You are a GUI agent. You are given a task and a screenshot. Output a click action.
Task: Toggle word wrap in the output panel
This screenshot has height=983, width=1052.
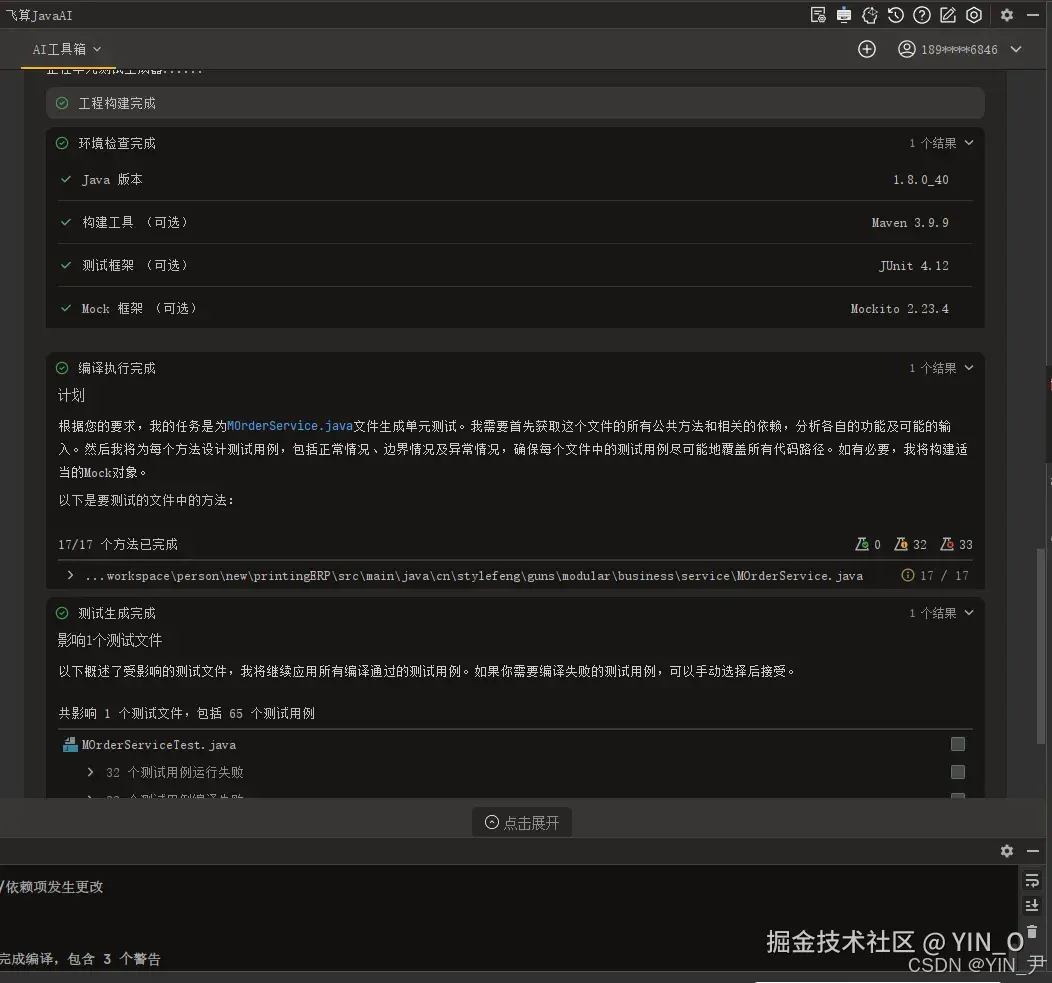coord(1032,880)
